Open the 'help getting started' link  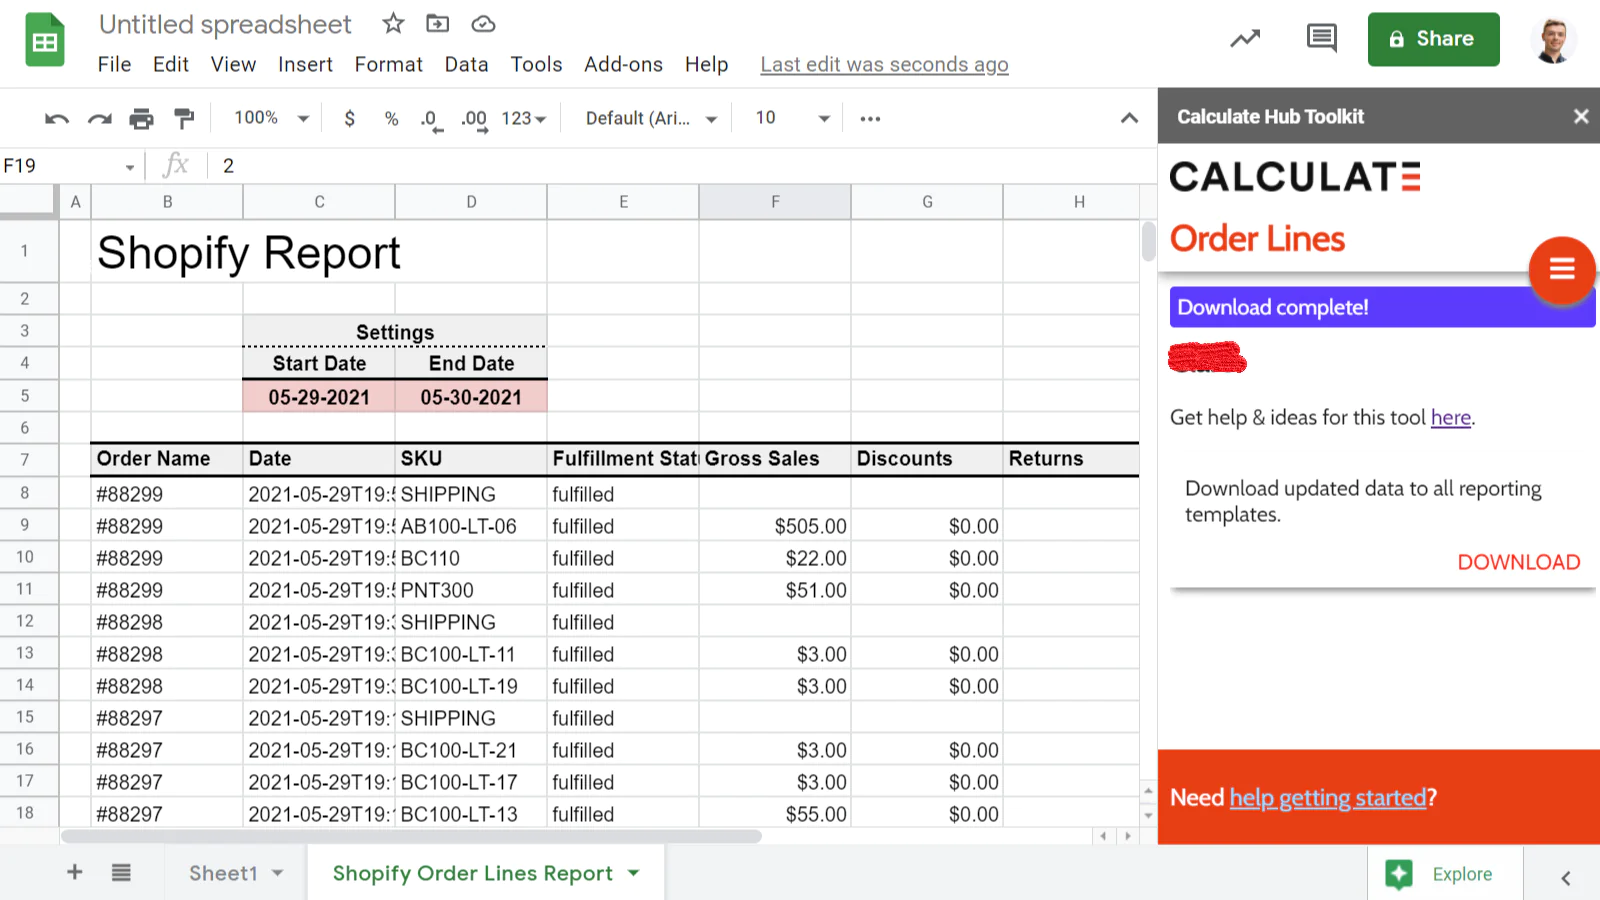(1328, 797)
